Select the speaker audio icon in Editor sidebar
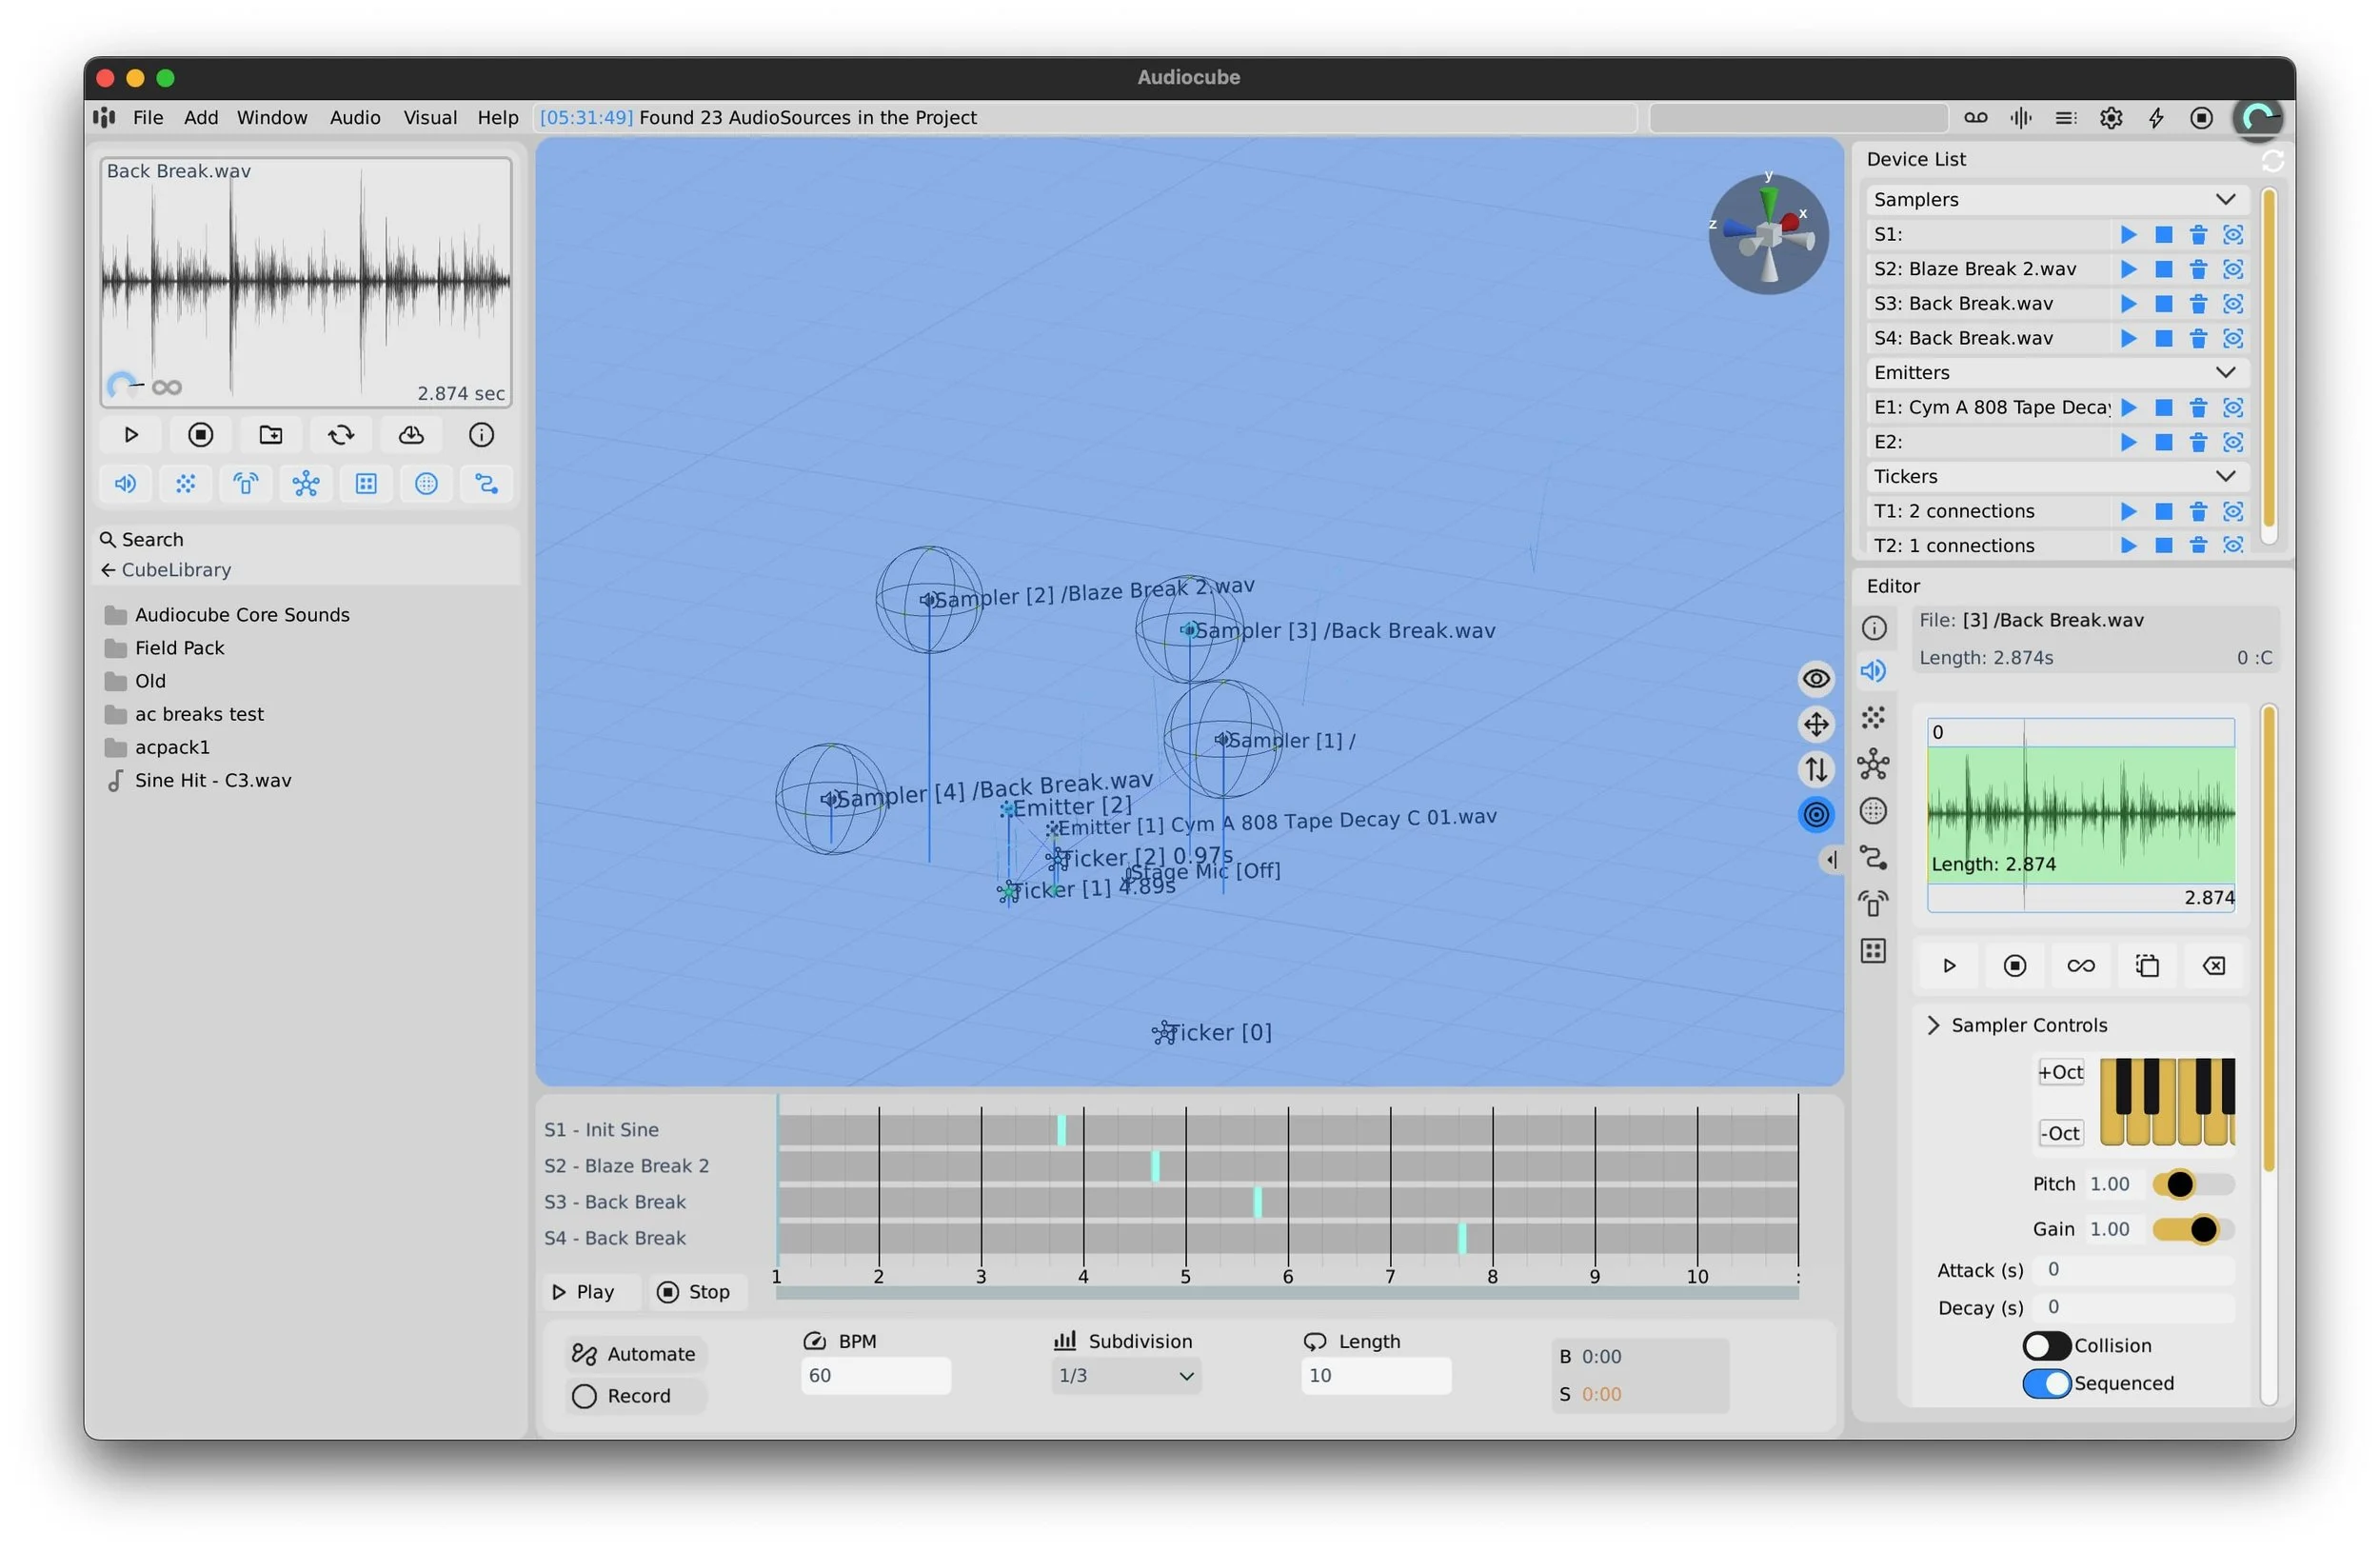This screenshot has width=2380, height=1551. [x=1874, y=671]
